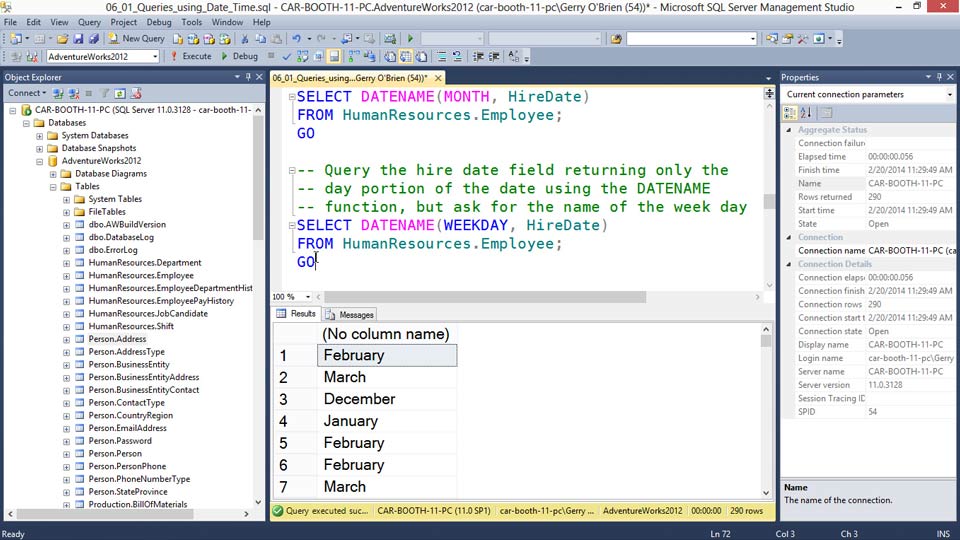
Task: Click the Increase Indent icon
Action: [x=494, y=56]
